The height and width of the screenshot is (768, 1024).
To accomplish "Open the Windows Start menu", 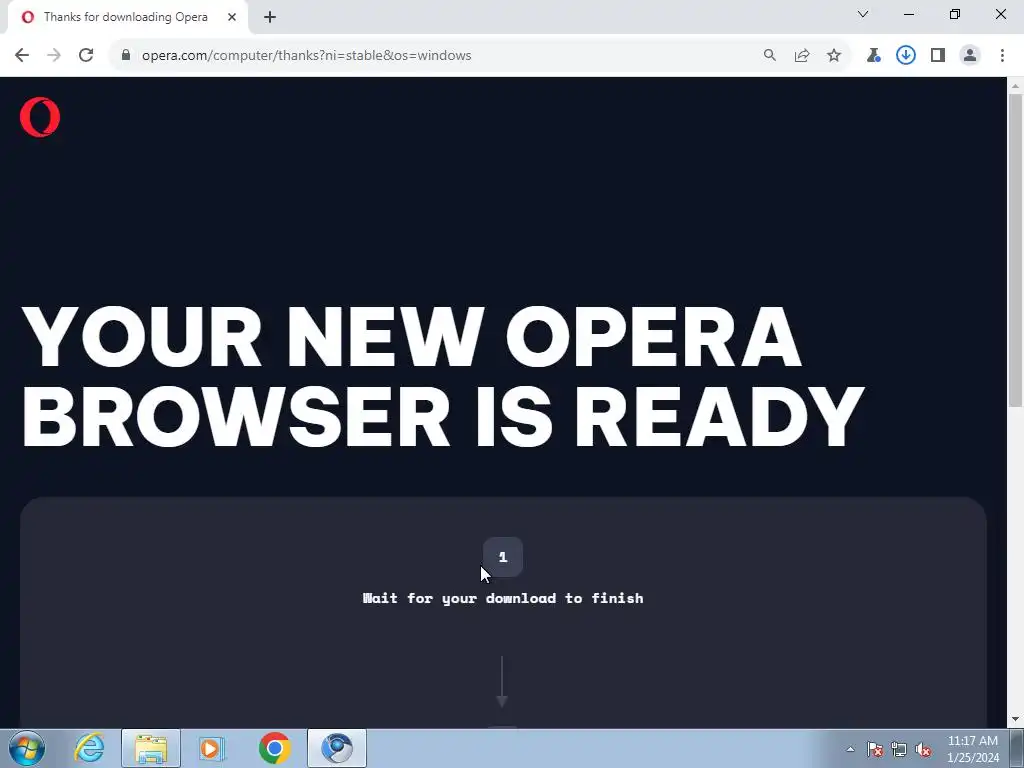I will click(27, 748).
